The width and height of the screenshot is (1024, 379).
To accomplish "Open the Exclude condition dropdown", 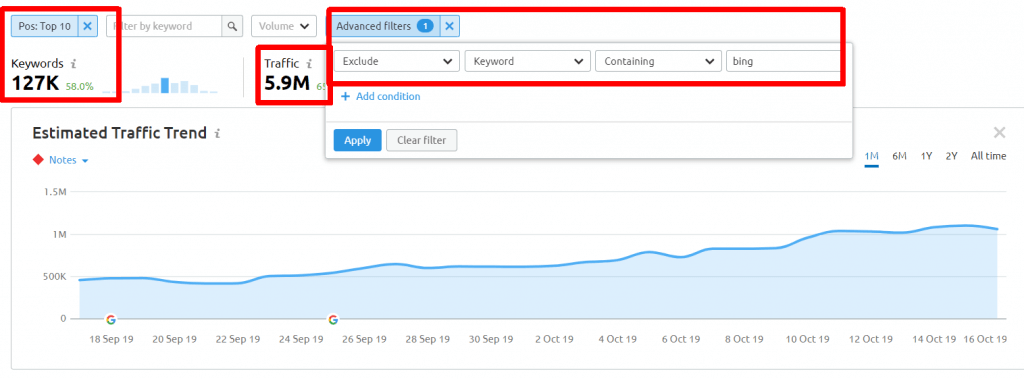I will 397,61.
